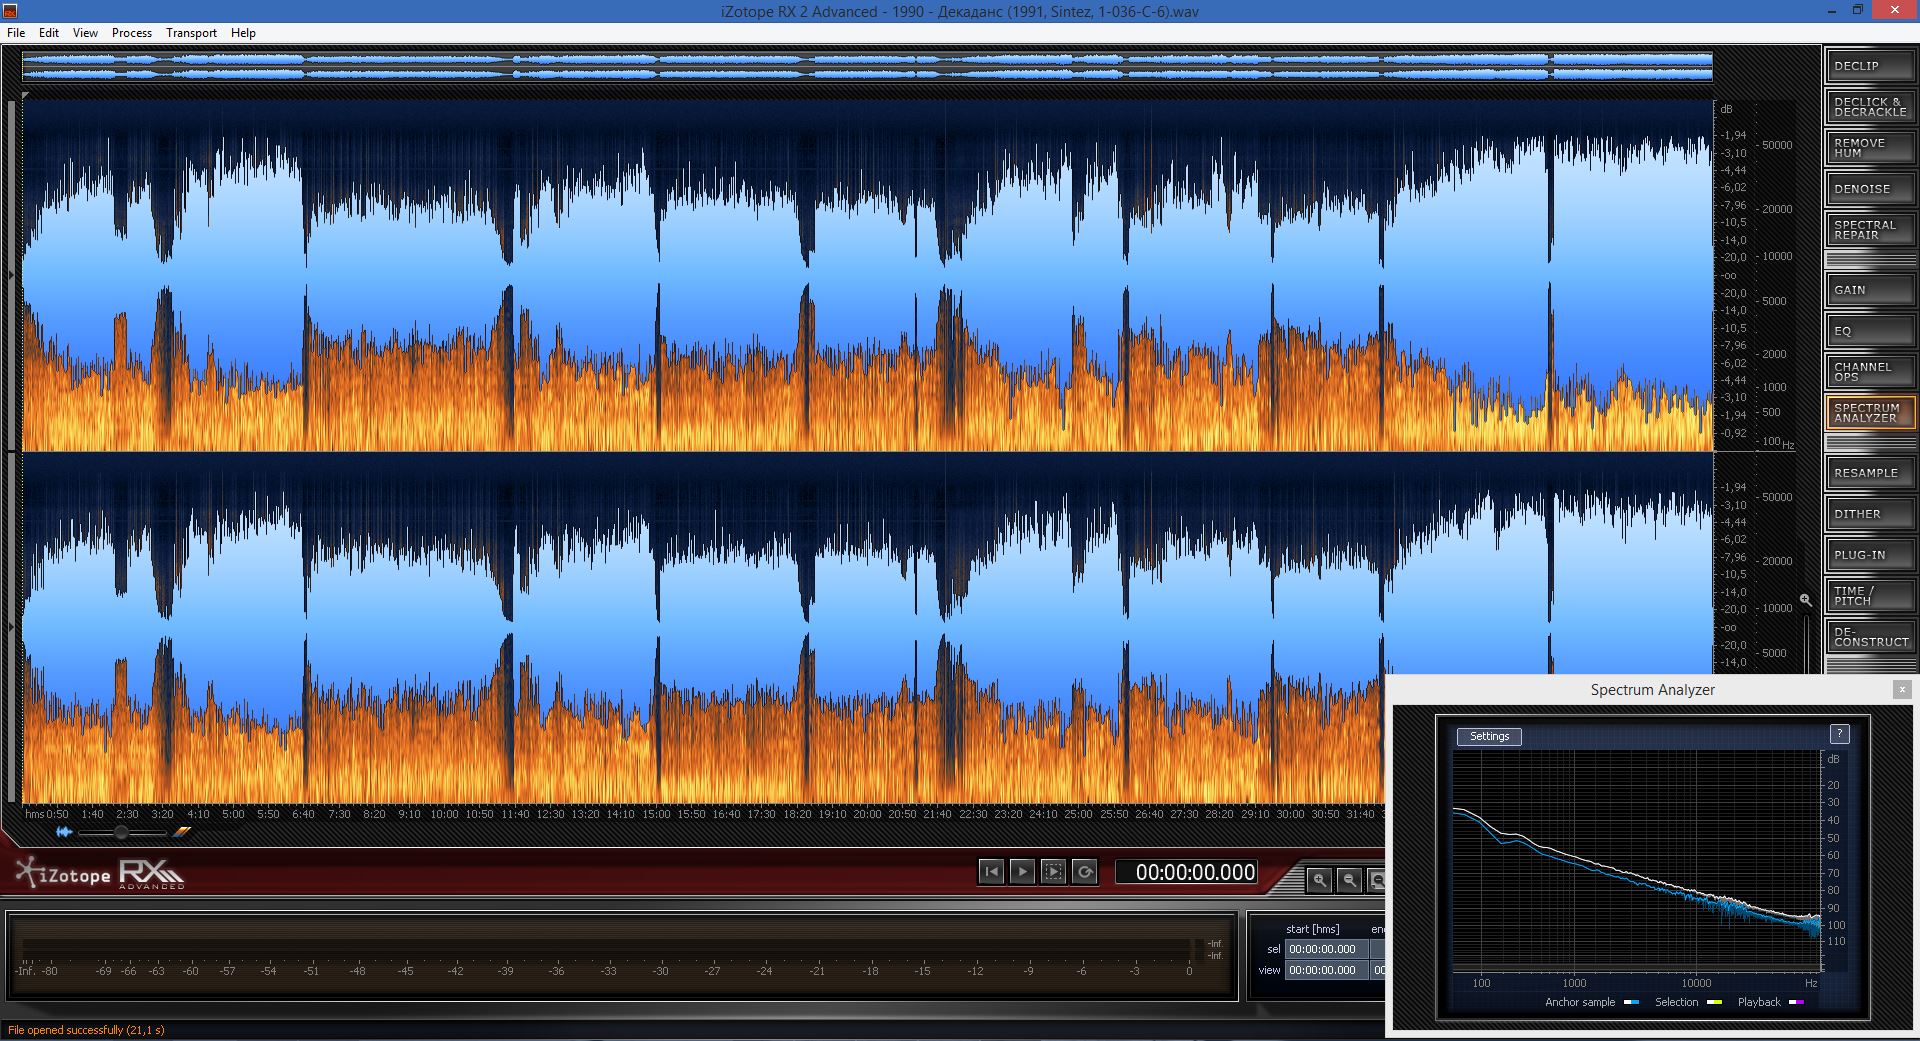Click the selection start time field
The height and width of the screenshot is (1041, 1920).
pyautogui.click(x=1326, y=949)
